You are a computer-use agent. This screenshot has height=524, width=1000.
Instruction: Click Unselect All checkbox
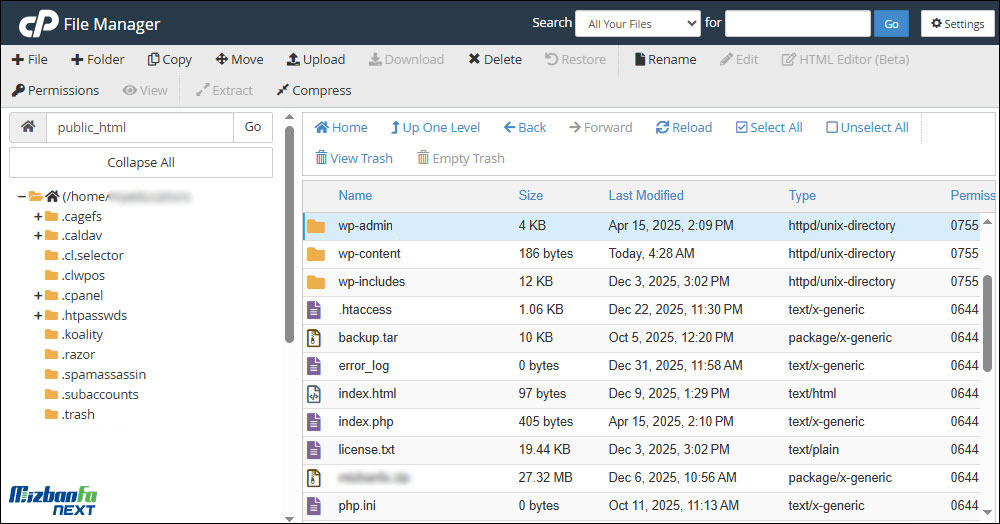point(867,127)
